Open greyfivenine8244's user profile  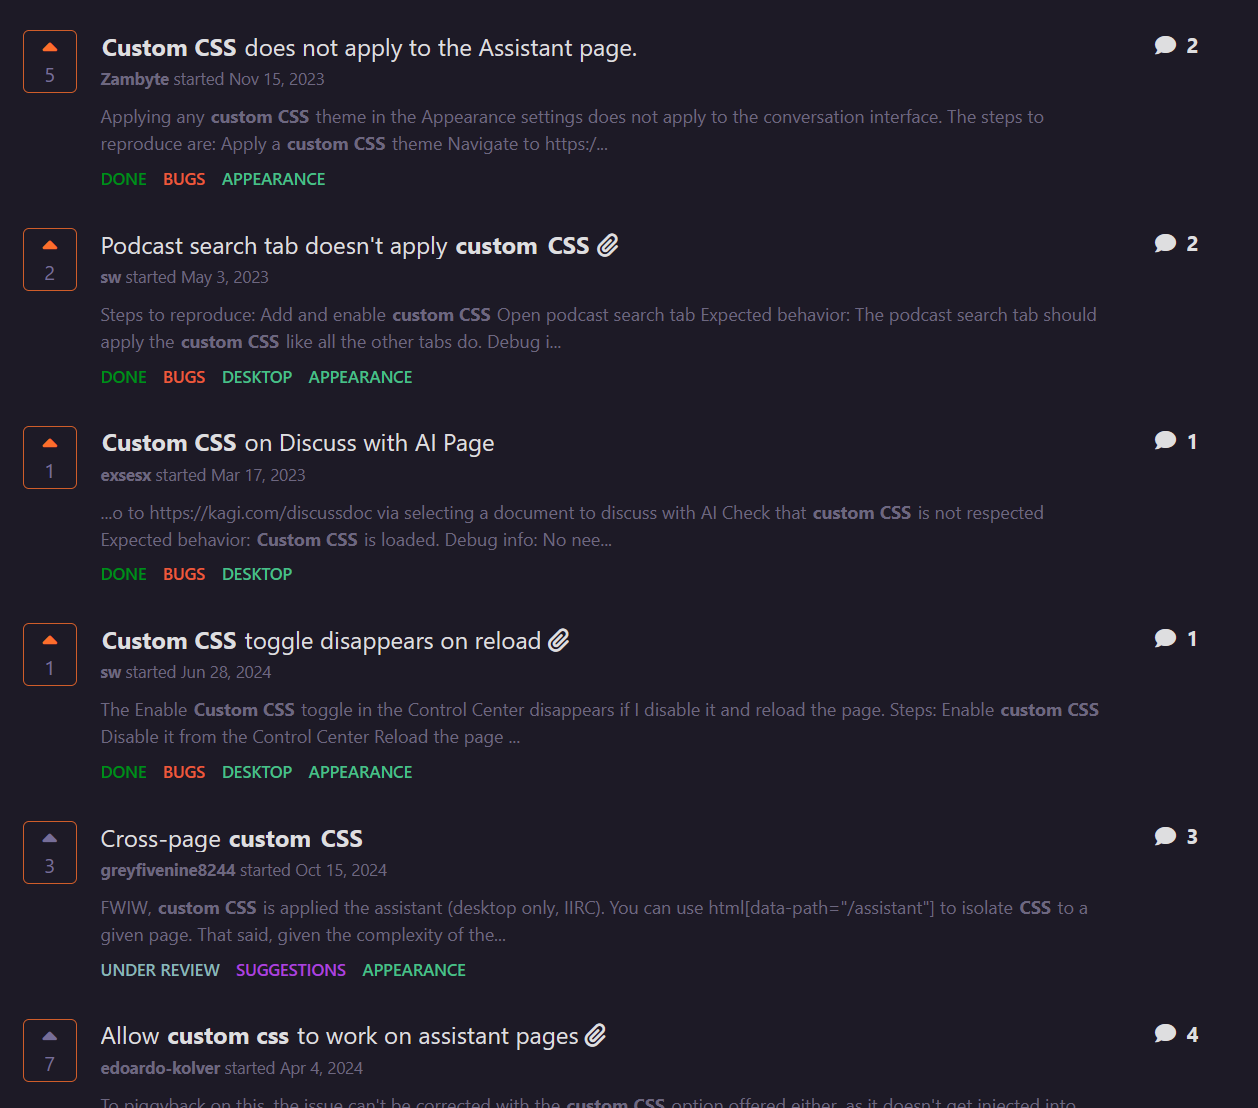[168, 870]
